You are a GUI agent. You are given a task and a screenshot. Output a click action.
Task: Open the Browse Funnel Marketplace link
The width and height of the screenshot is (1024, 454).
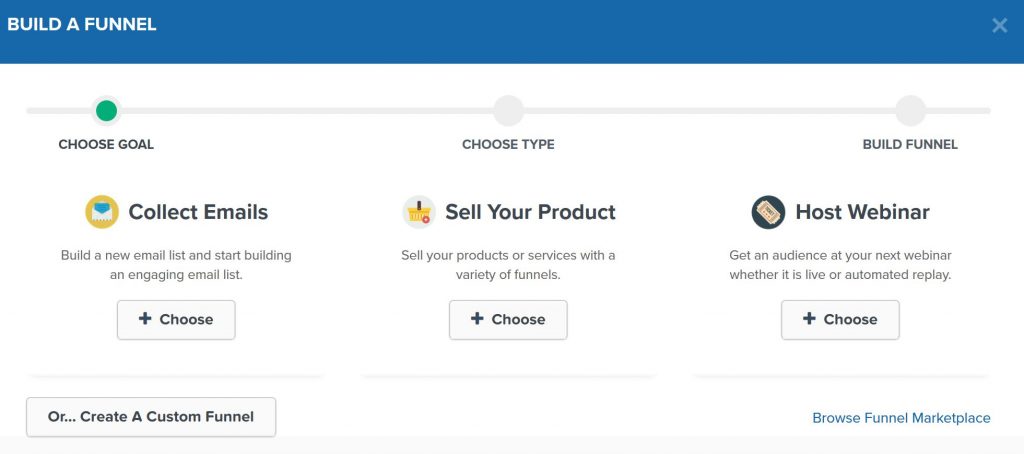[x=901, y=418]
